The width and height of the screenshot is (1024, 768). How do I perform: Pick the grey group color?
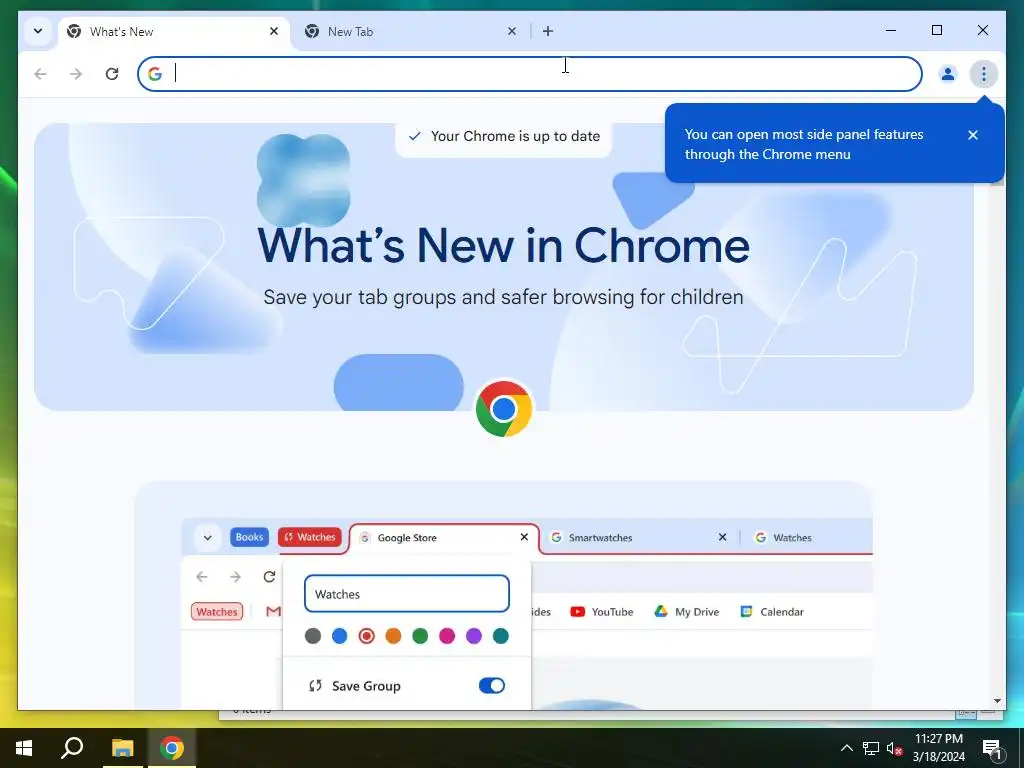pos(313,636)
